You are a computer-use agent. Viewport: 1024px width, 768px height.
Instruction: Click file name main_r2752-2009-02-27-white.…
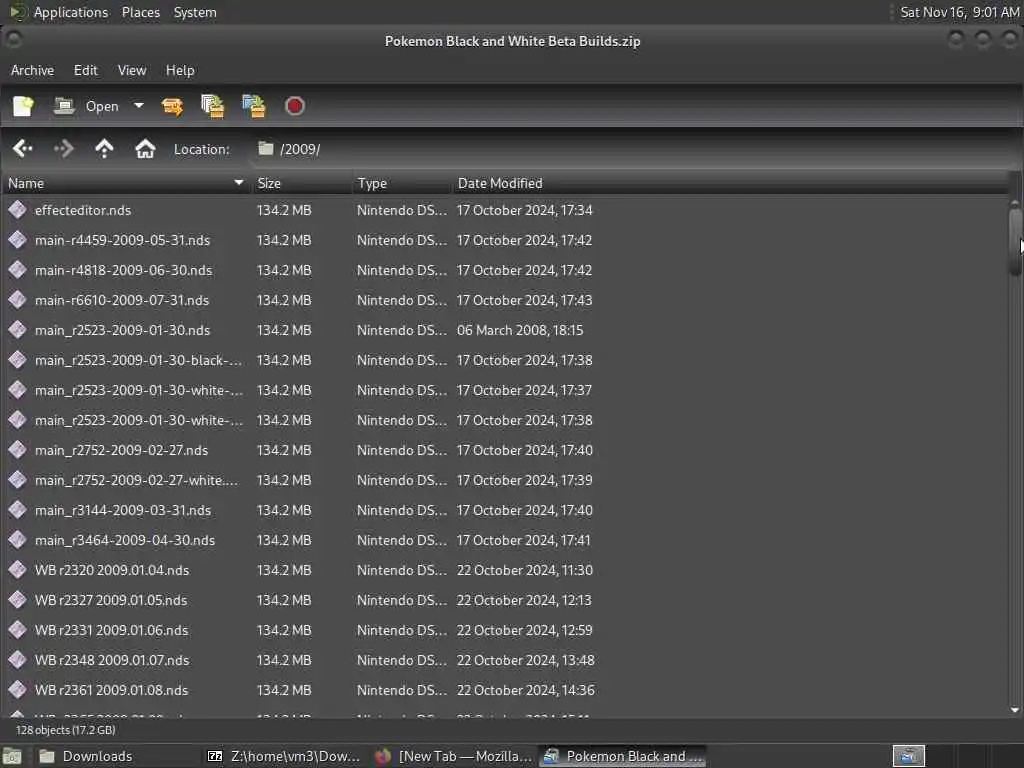point(137,481)
